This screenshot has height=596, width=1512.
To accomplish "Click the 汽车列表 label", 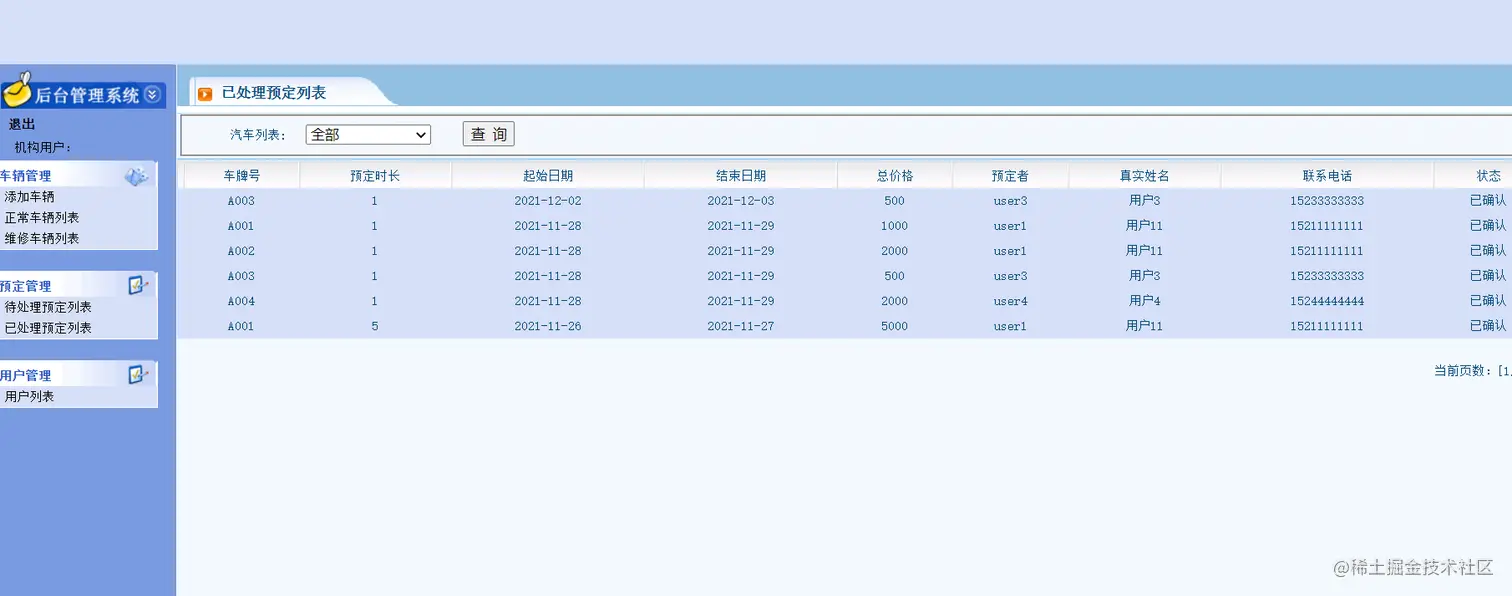I will [258, 135].
